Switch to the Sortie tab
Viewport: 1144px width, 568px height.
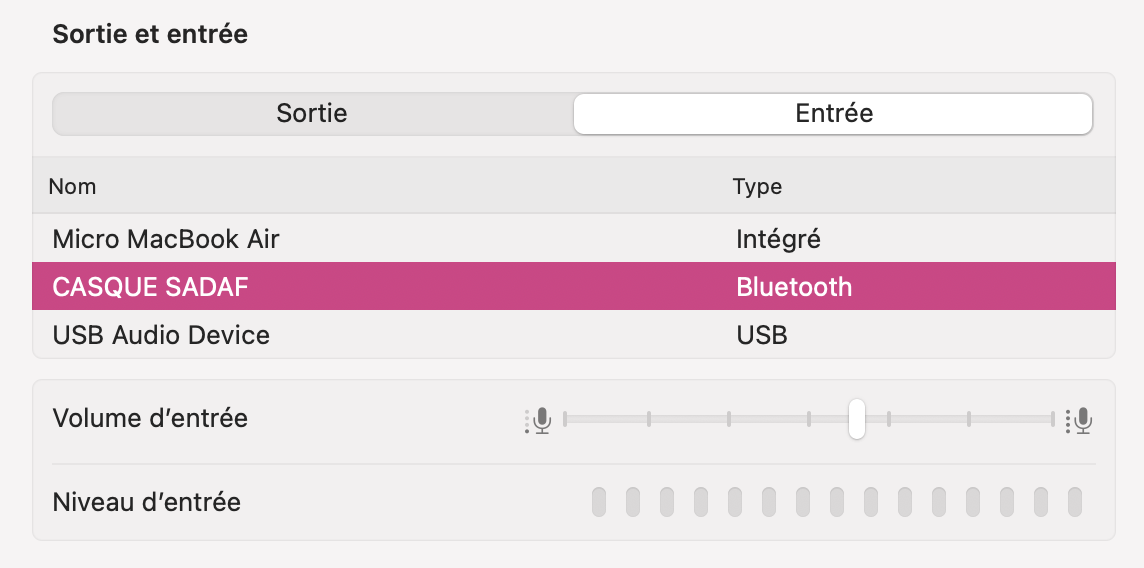[312, 114]
